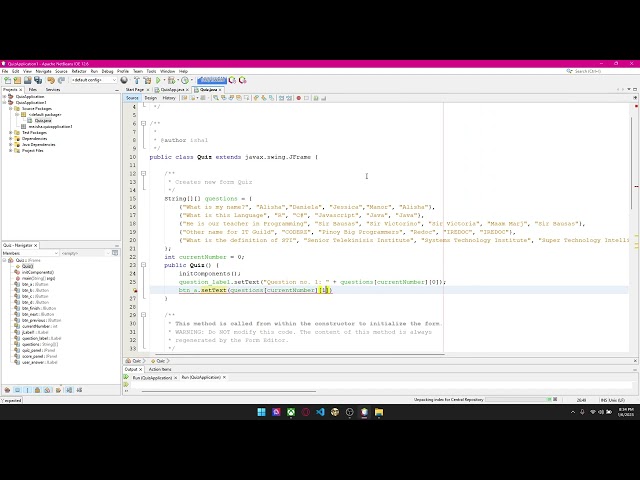Screen dimensions: 640x480
Task: Expand the Test Packages node
Action: point(11,133)
